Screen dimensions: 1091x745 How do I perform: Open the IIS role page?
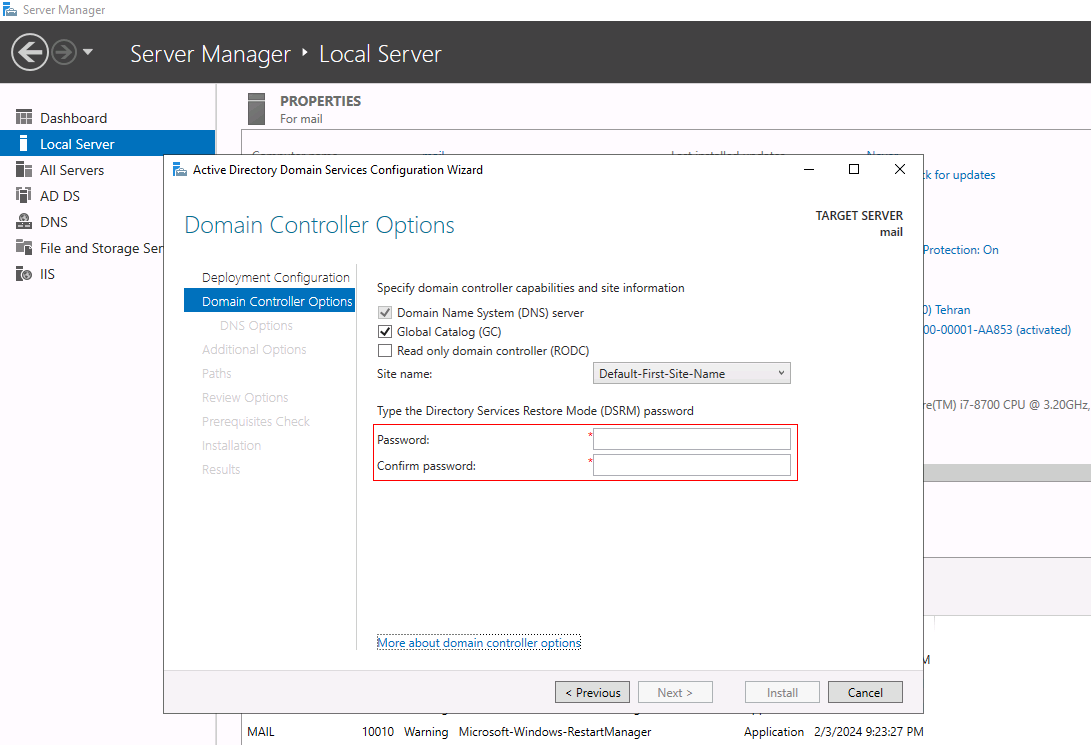47,274
